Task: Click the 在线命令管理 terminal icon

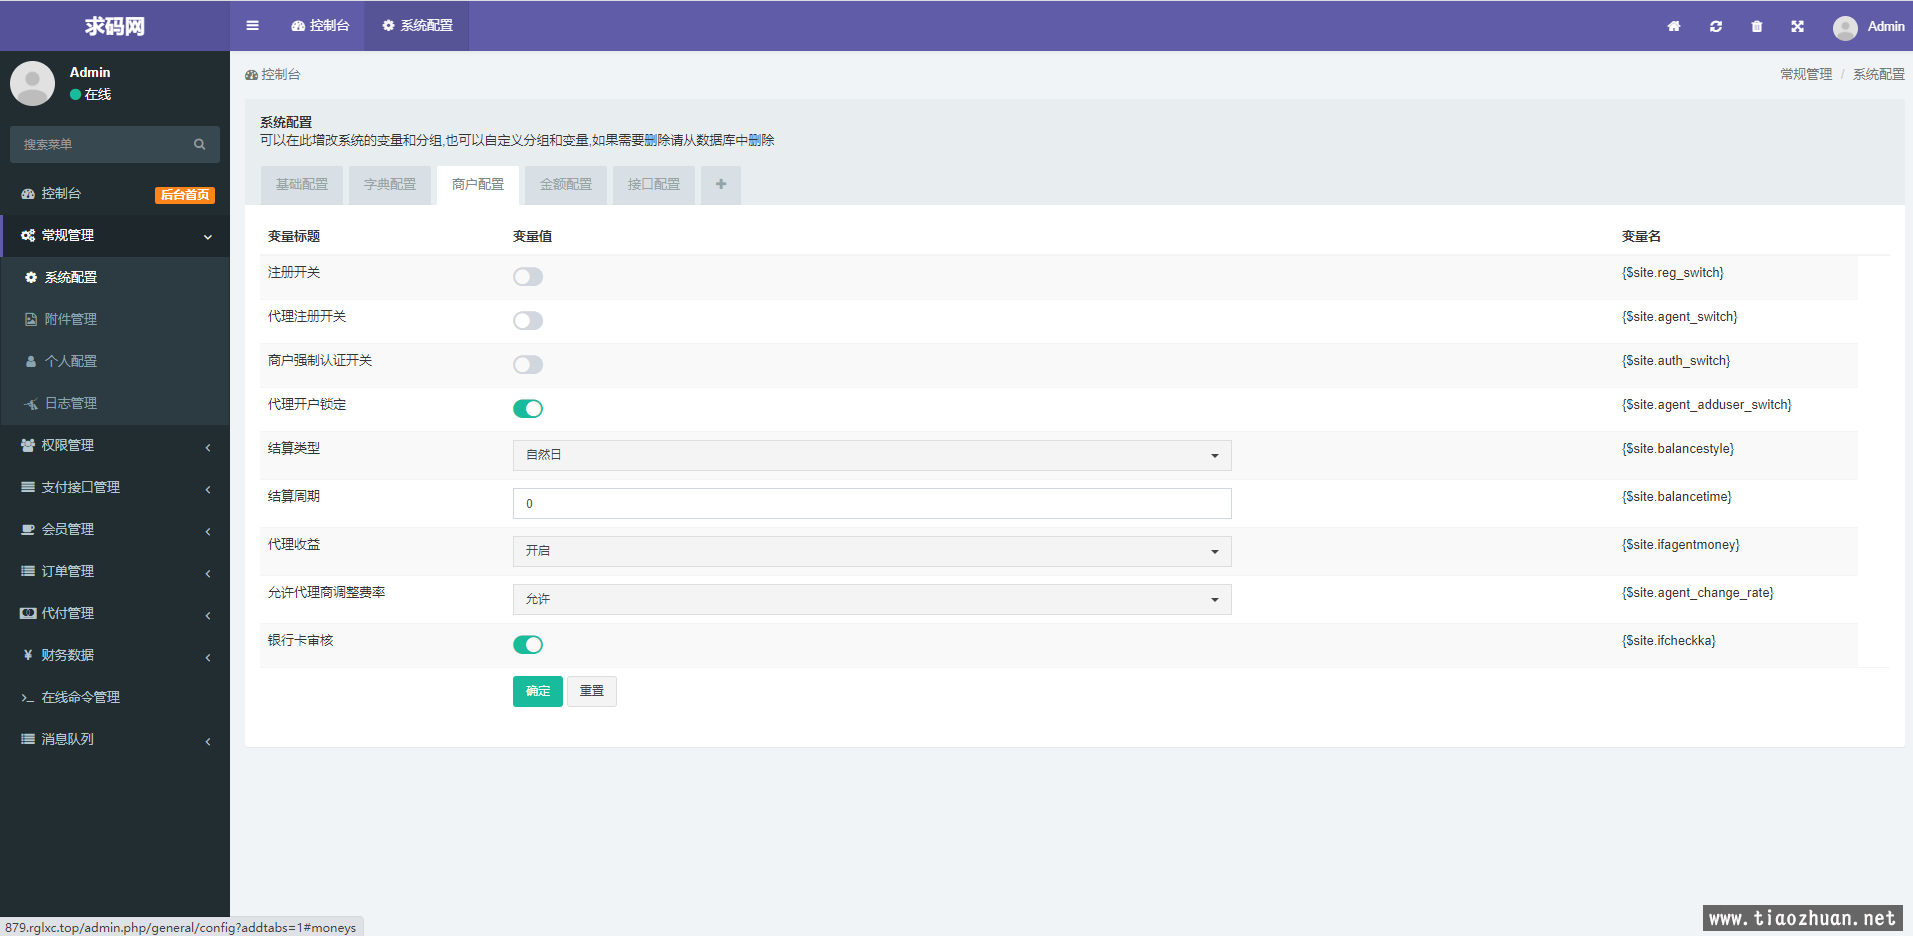Action: tap(28, 698)
